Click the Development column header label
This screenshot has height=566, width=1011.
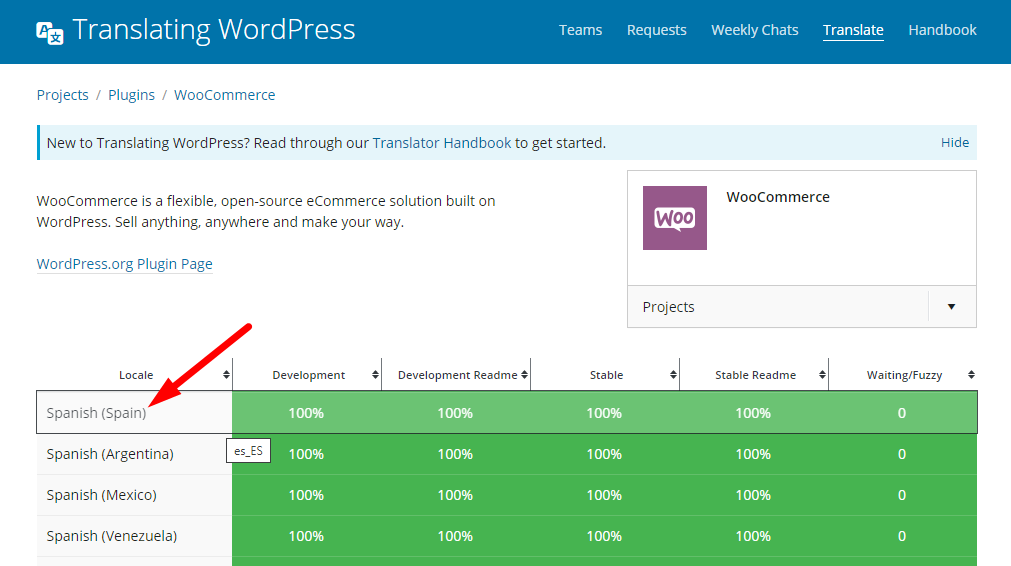[309, 375]
